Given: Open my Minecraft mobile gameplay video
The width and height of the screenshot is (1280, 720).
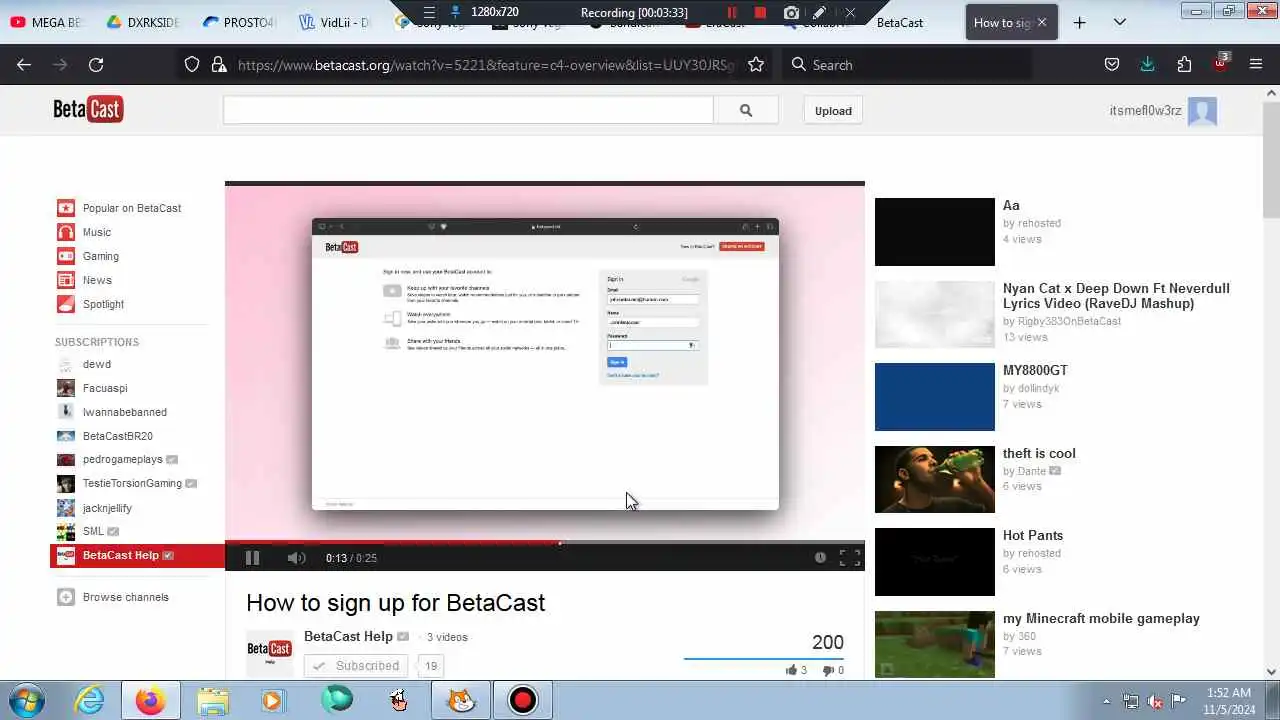Looking at the screenshot, I should (x=1101, y=618).
